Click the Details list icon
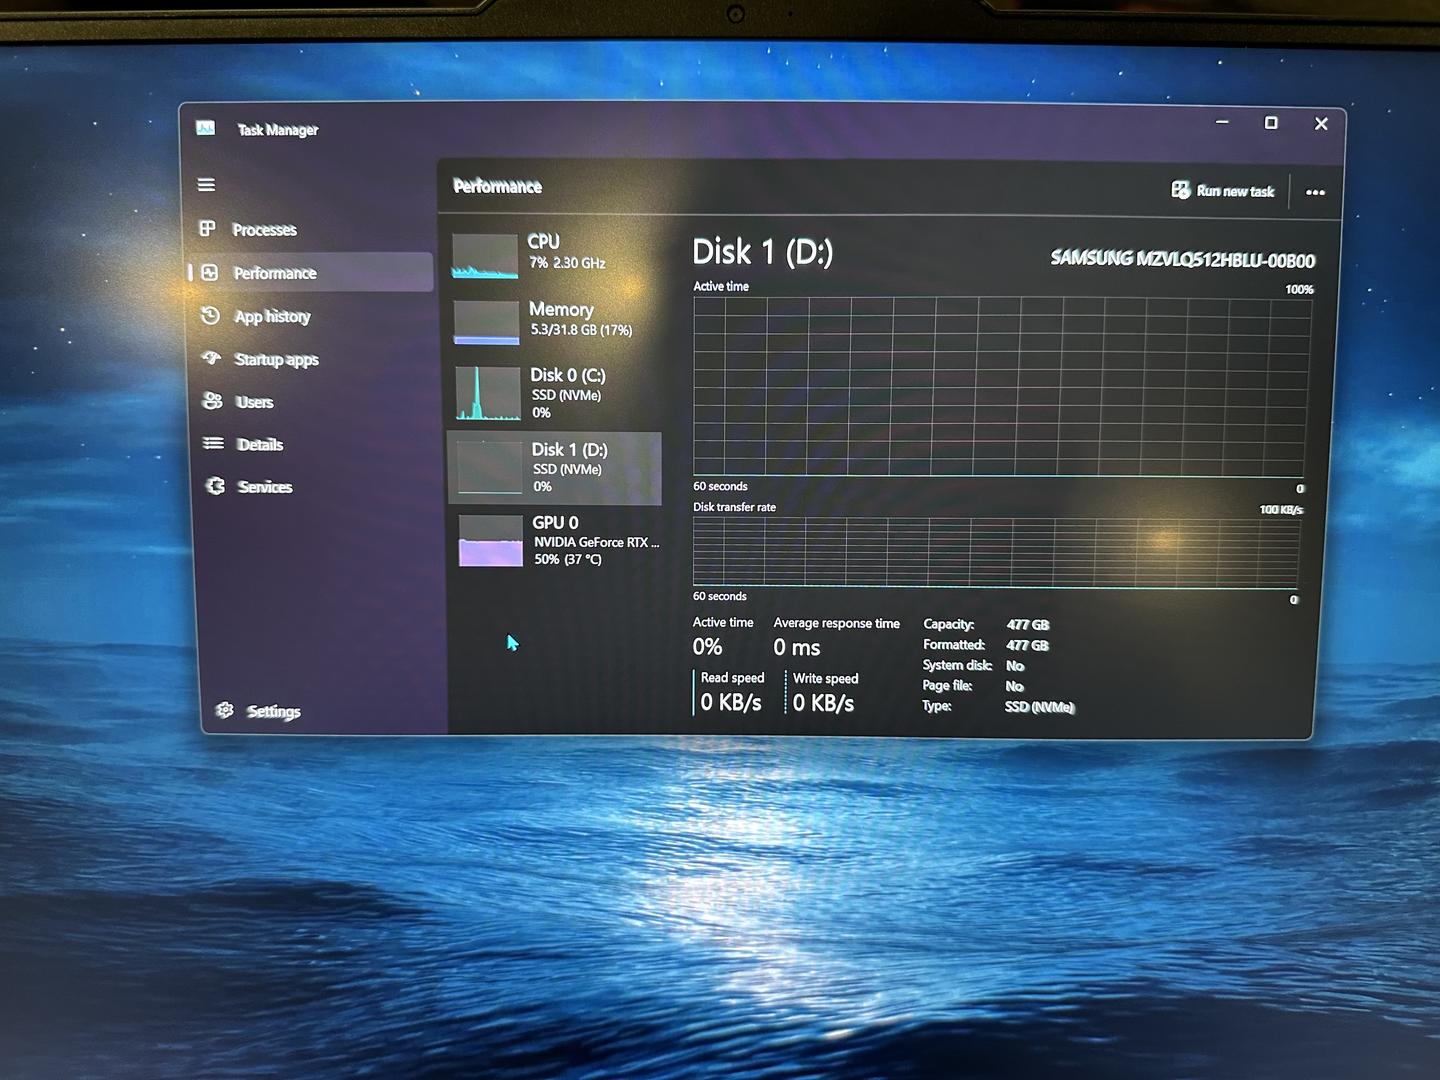The height and width of the screenshot is (1080, 1440). tap(213, 443)
